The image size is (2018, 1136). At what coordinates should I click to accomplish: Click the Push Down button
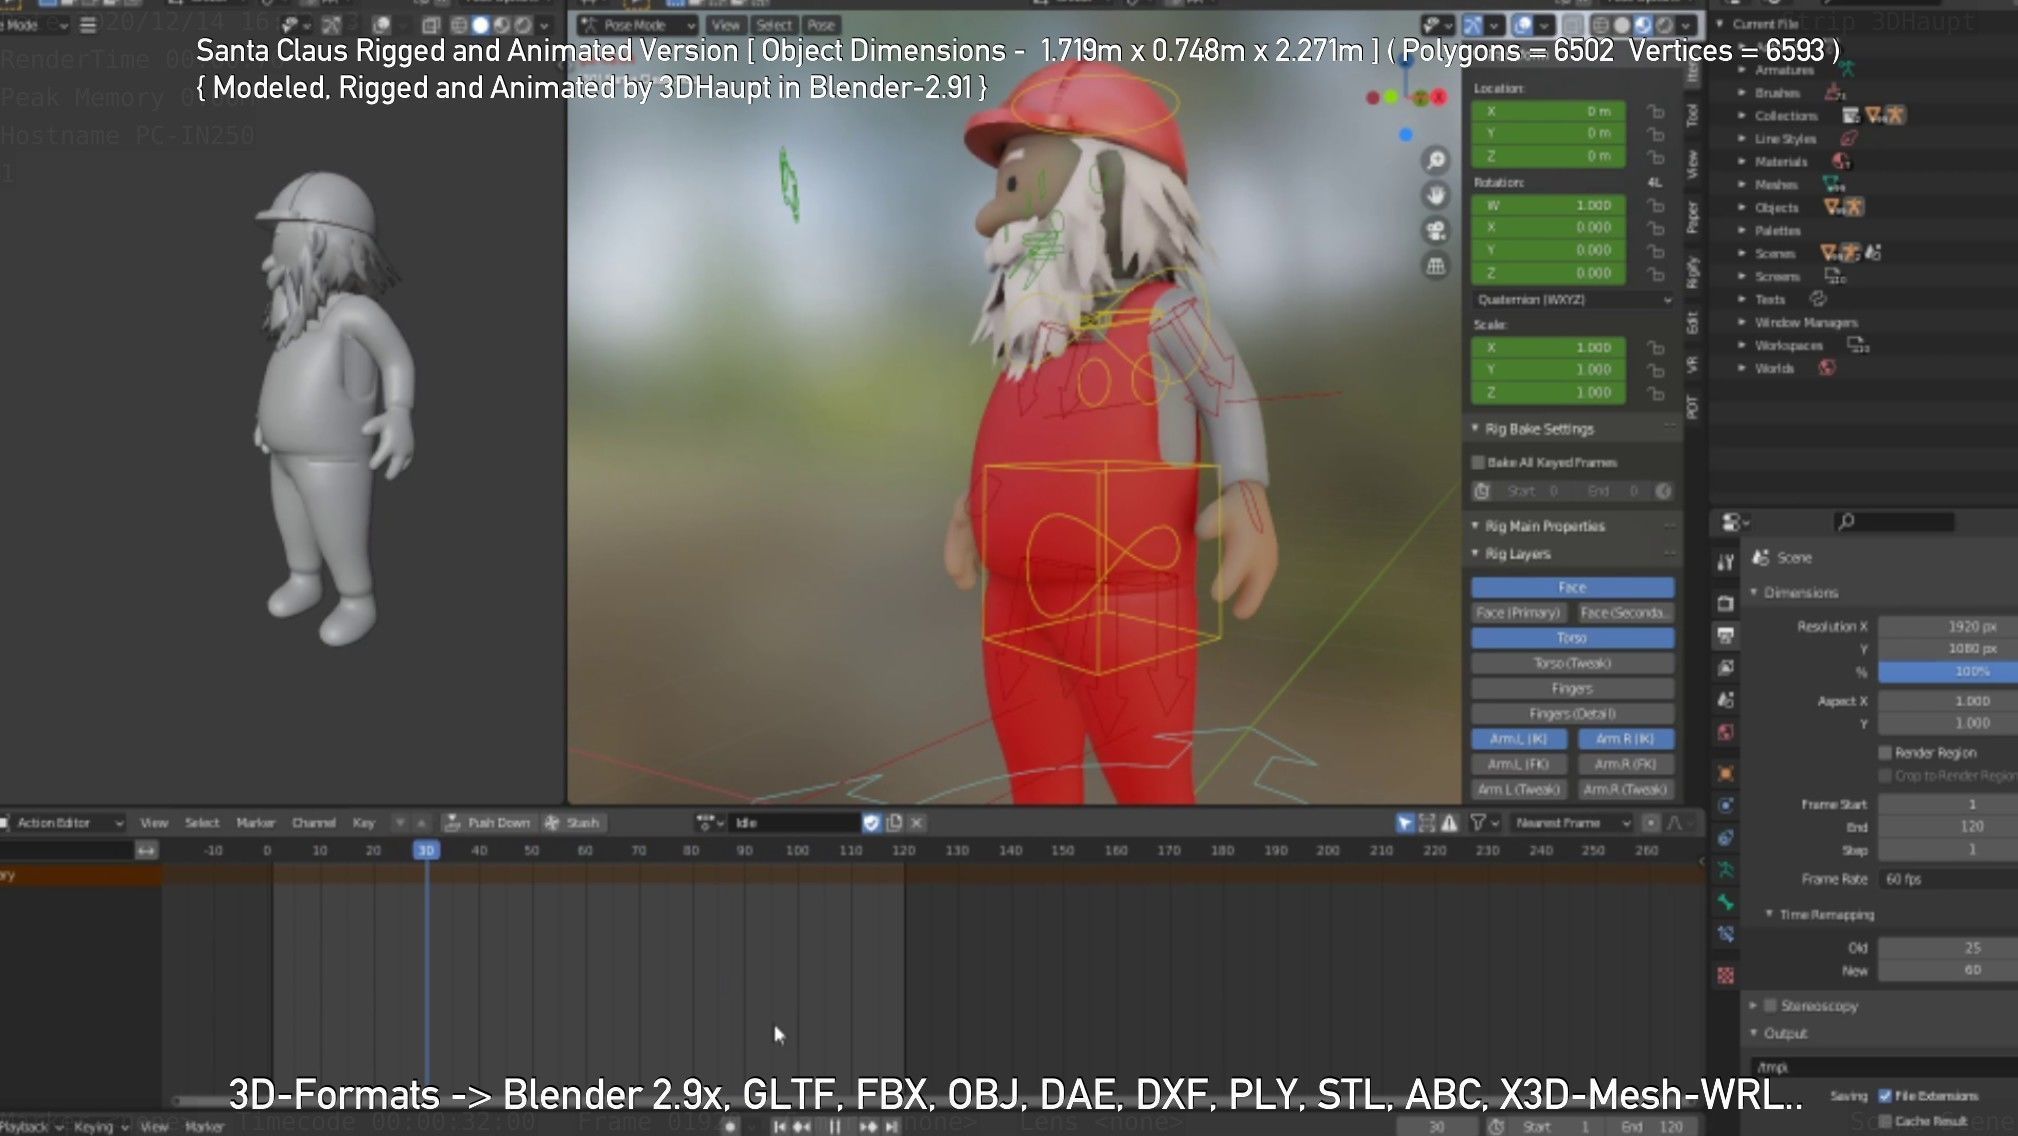488,822
